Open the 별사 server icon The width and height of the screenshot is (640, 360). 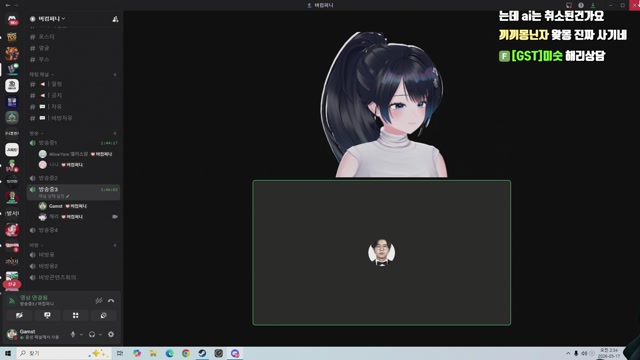(12, 213)
